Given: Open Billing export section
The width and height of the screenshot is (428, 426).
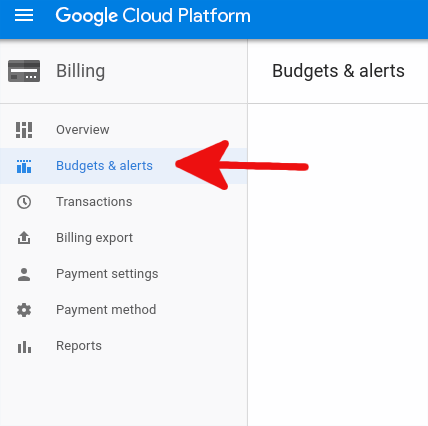Looking at the screenshot, I should [123, 238].
